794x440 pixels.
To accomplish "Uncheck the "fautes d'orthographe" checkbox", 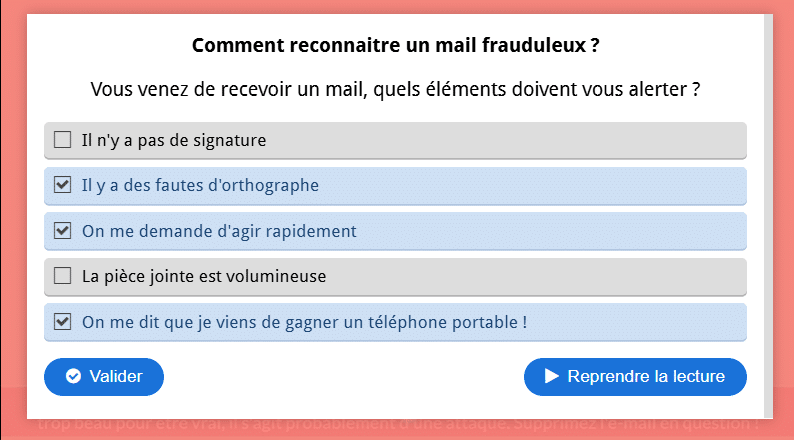I will pyautogui.click(x=62, y=185).
